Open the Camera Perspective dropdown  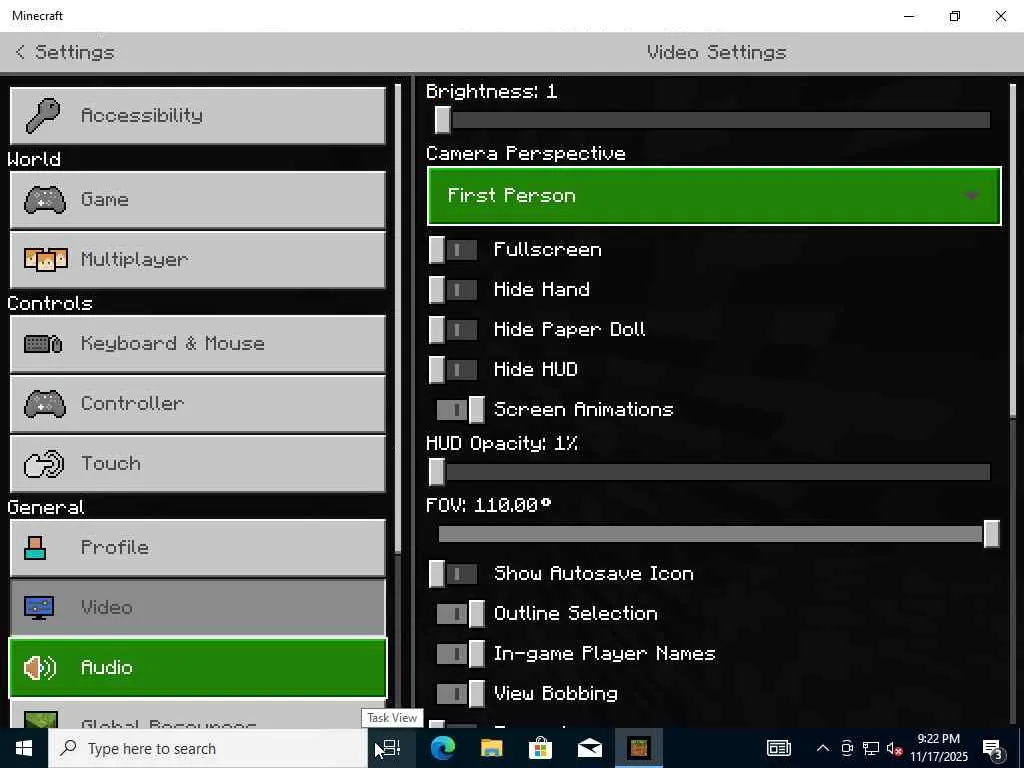point(714,196)
